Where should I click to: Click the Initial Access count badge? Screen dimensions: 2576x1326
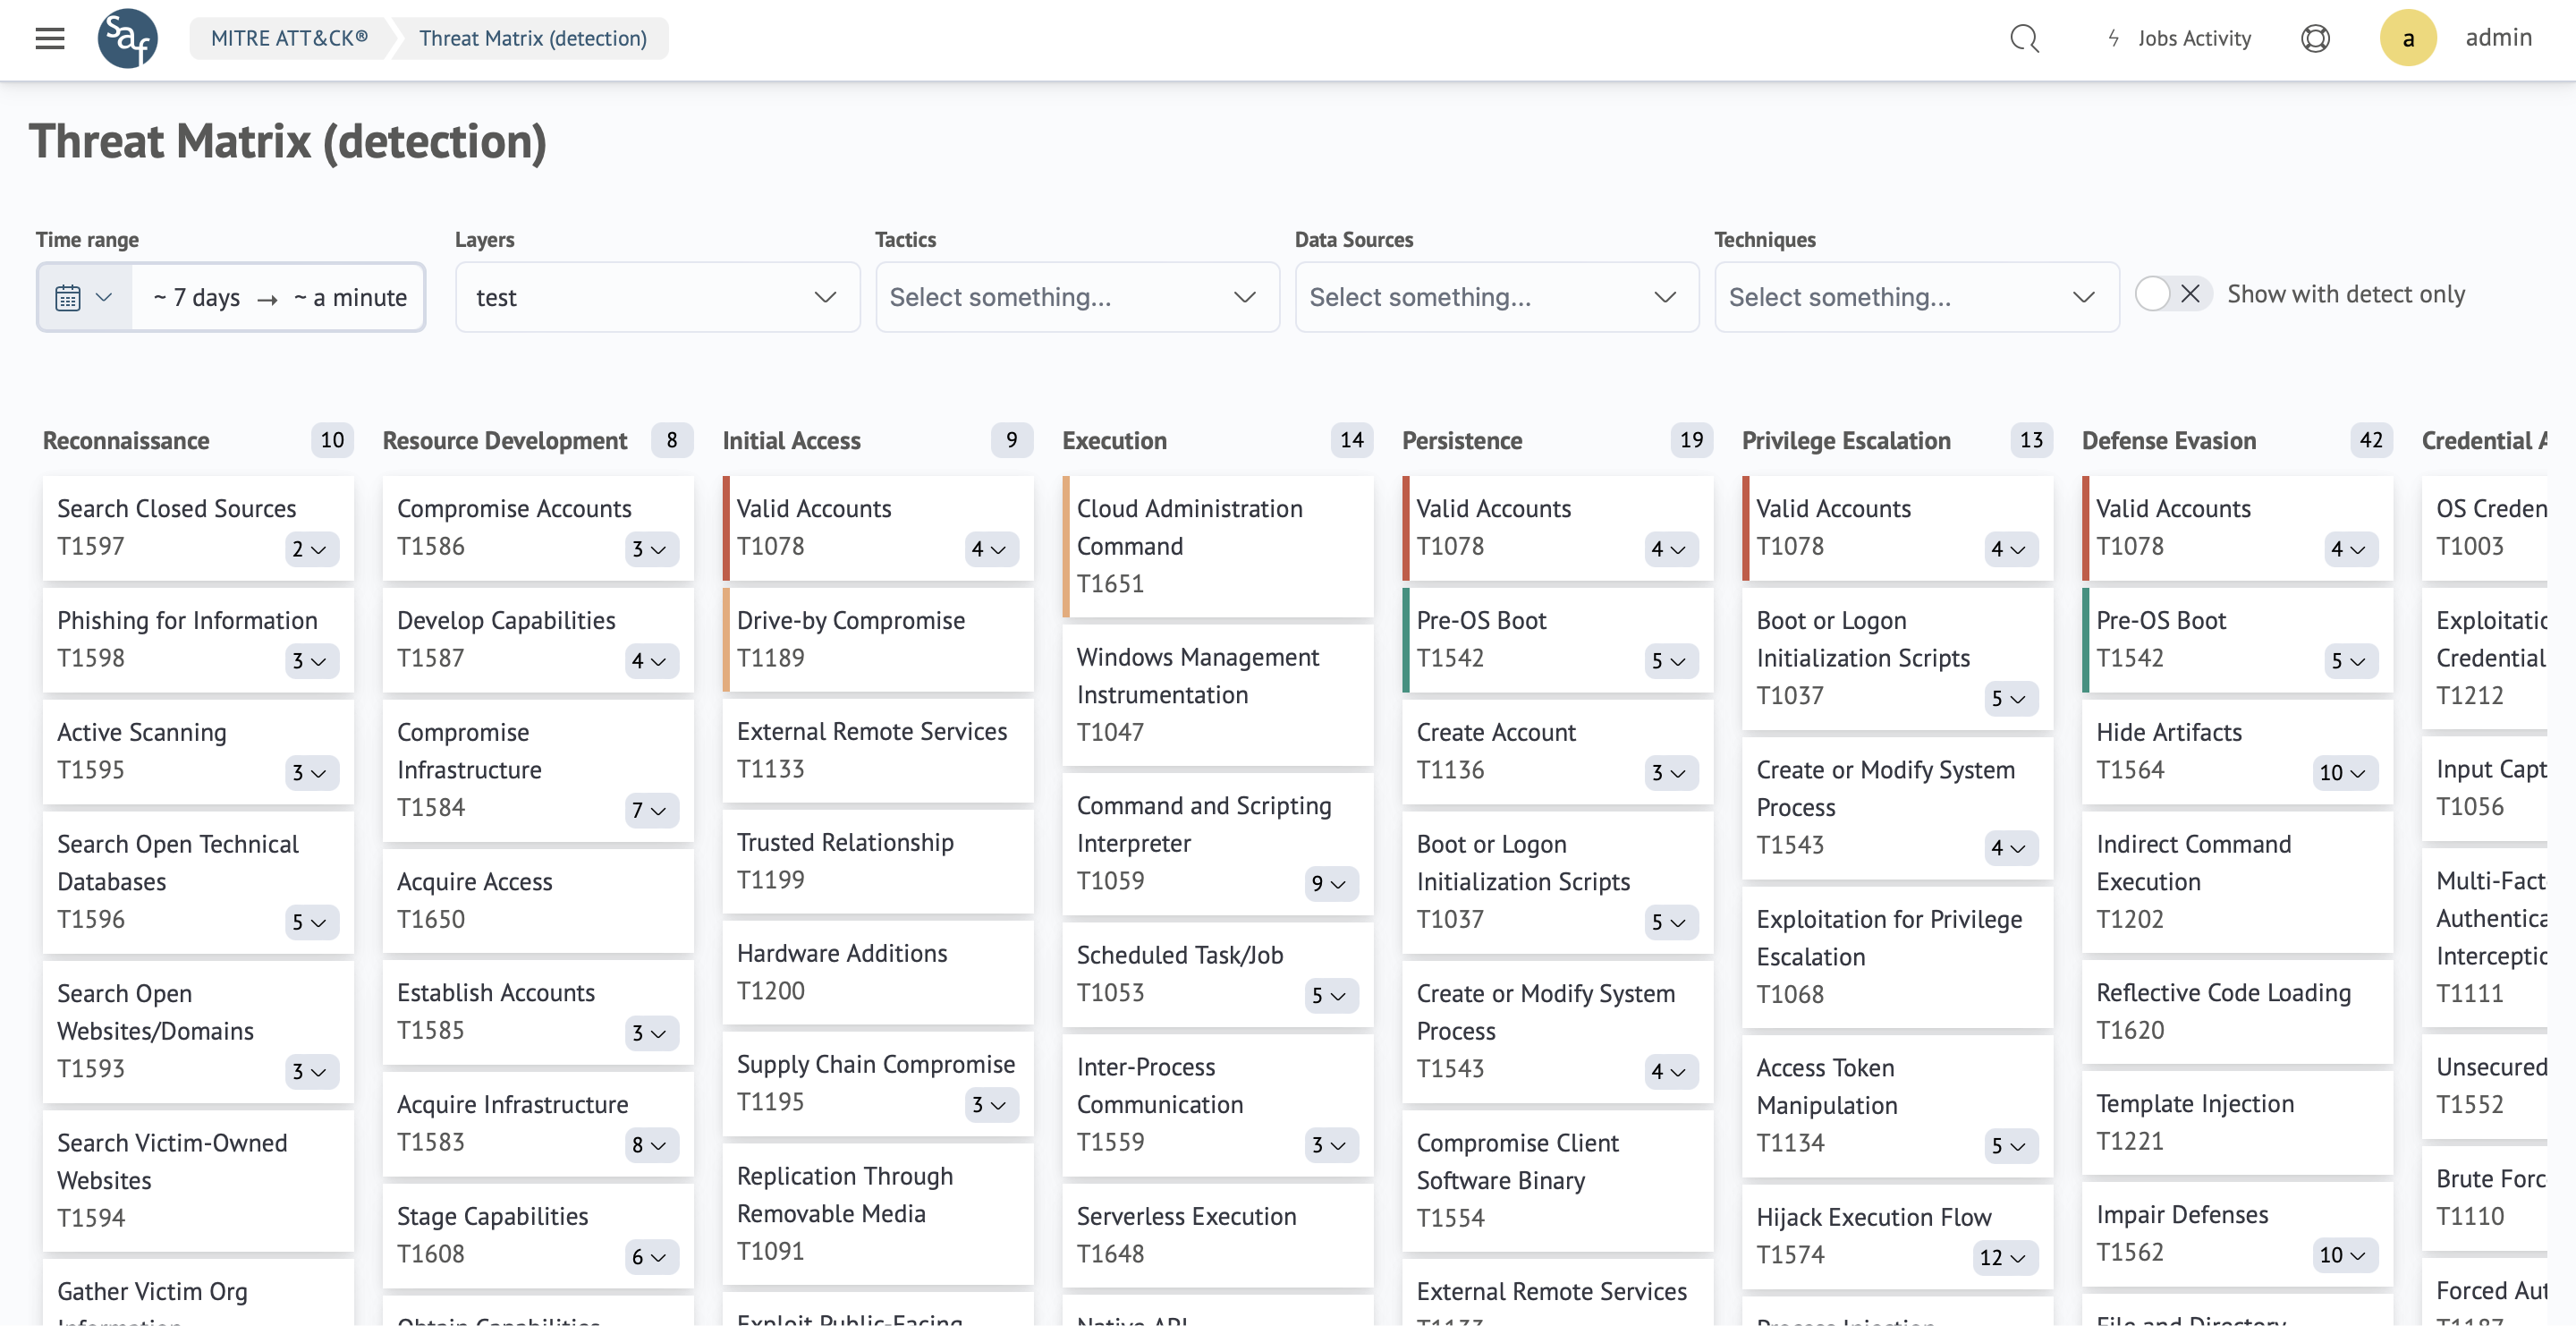[x=1011, y=440]
